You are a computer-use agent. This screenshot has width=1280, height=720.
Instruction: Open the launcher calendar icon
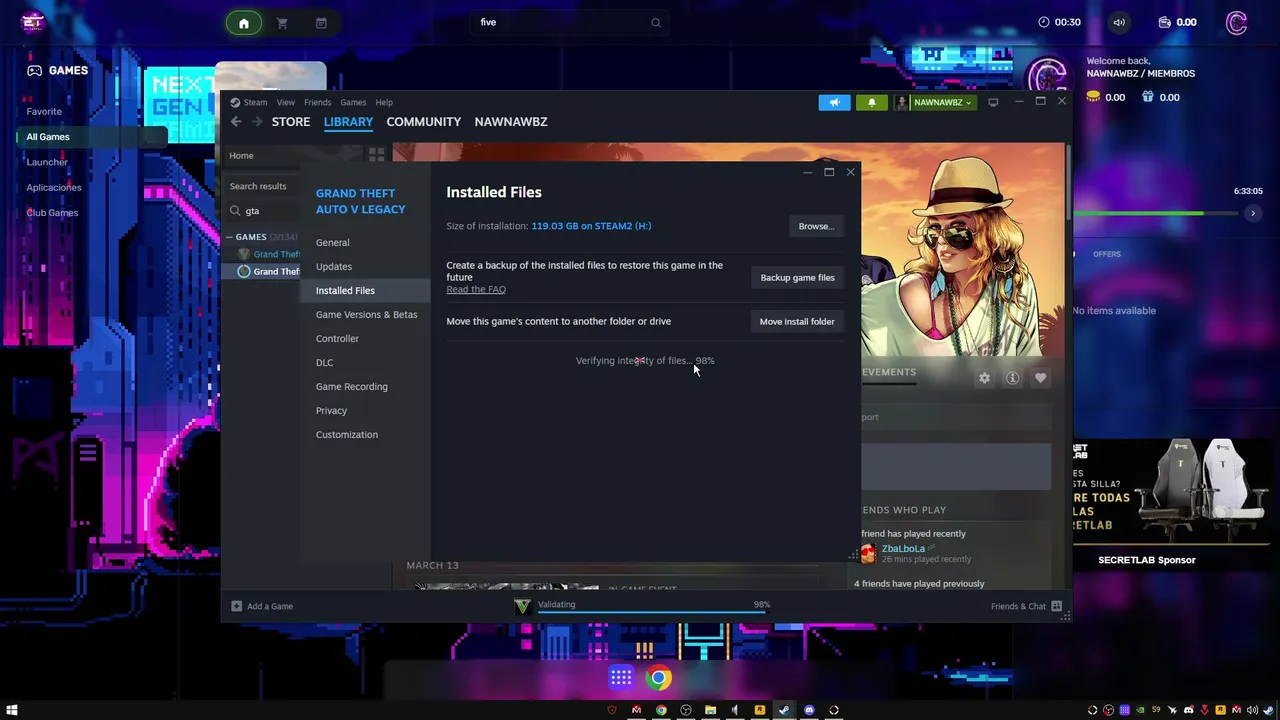pyautogui.click(x=321, y=23)
